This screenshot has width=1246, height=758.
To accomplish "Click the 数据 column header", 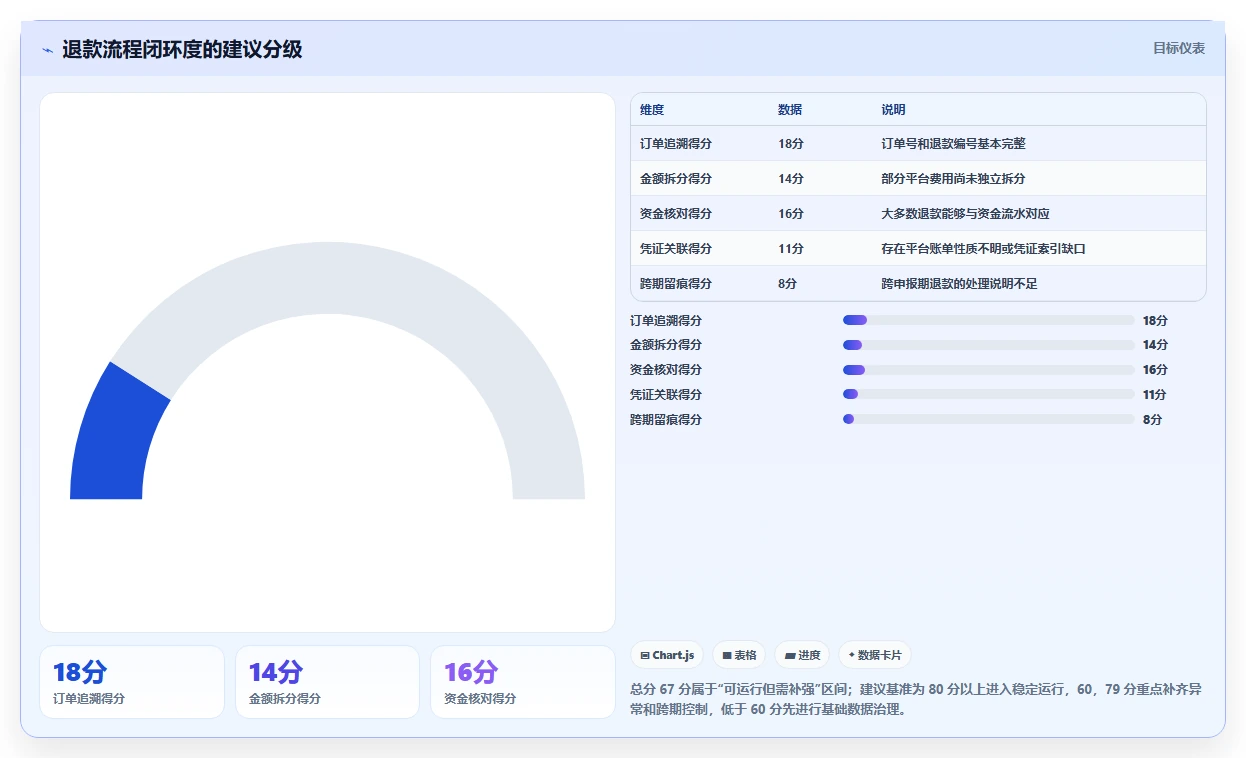I will [x=790, y=110].
